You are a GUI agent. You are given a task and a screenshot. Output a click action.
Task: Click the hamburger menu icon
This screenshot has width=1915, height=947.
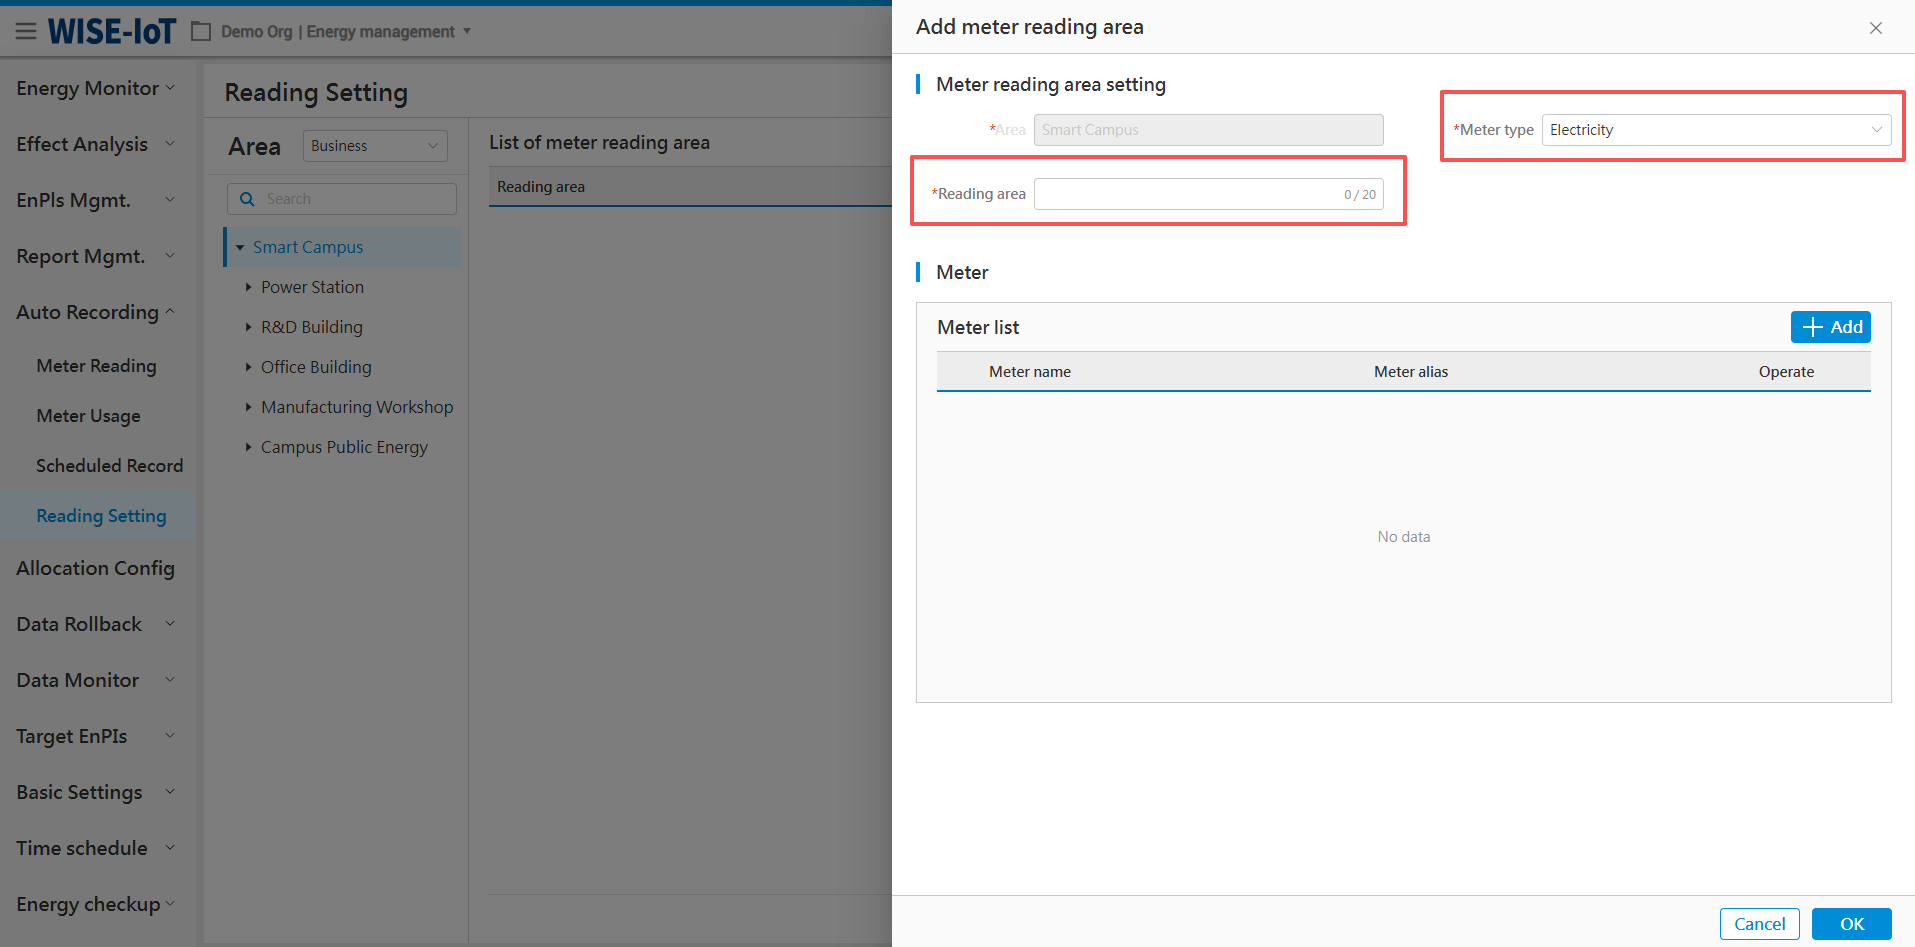pos(26,32)
